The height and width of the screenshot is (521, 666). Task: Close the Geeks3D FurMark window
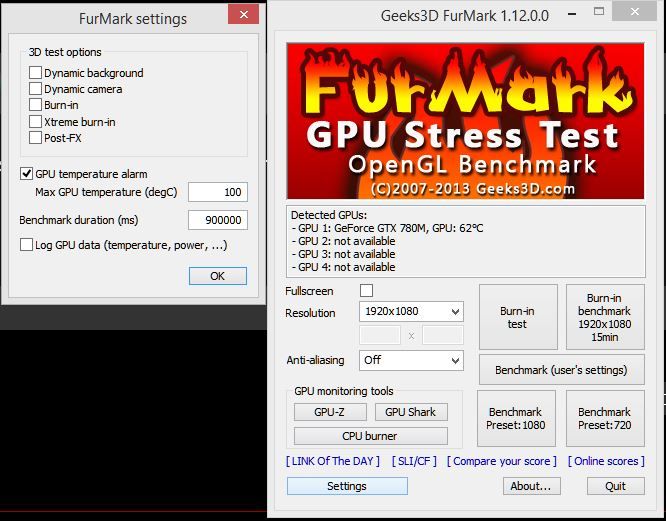(635, 12)
